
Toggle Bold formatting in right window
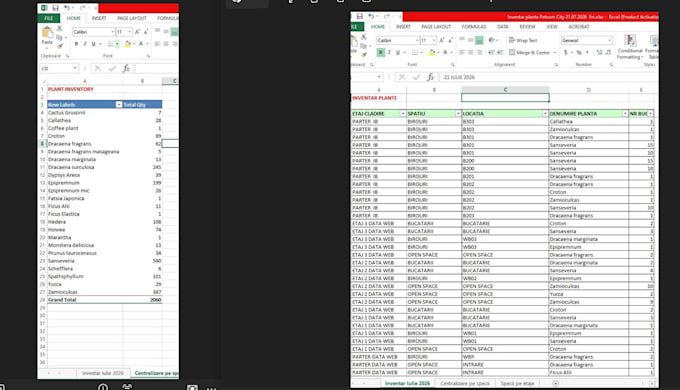[x=380, y=52]
